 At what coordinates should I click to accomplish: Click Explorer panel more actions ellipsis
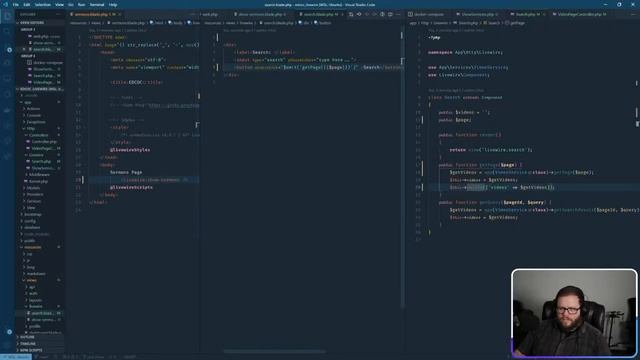coord(58,14)
